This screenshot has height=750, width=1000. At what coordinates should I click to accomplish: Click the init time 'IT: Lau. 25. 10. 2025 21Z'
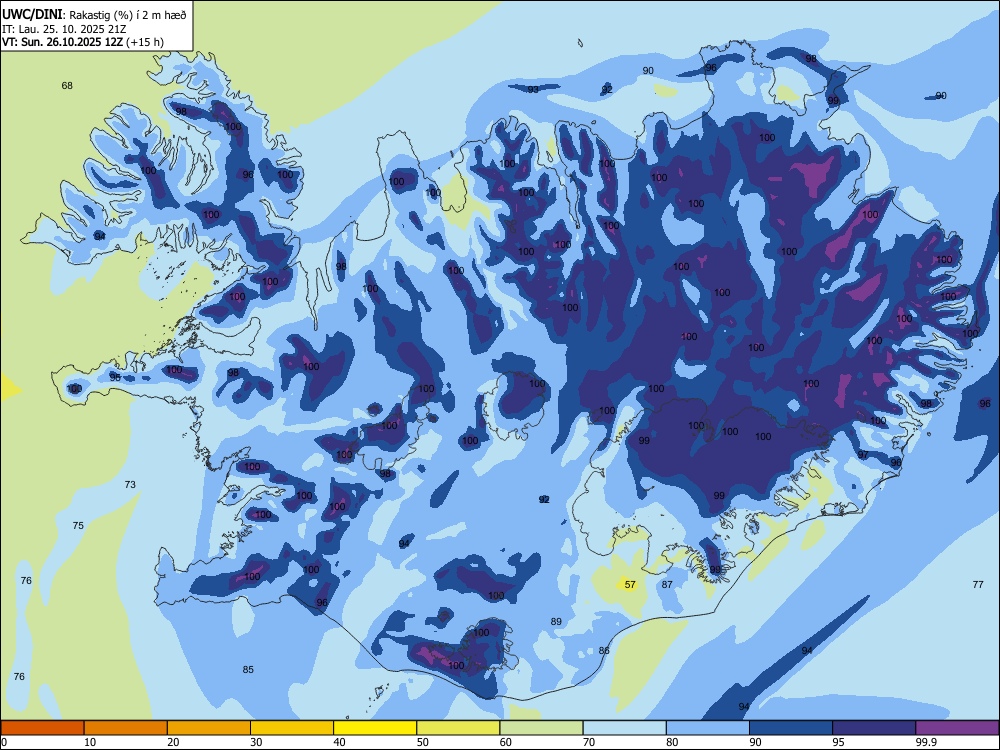[64, 29]
